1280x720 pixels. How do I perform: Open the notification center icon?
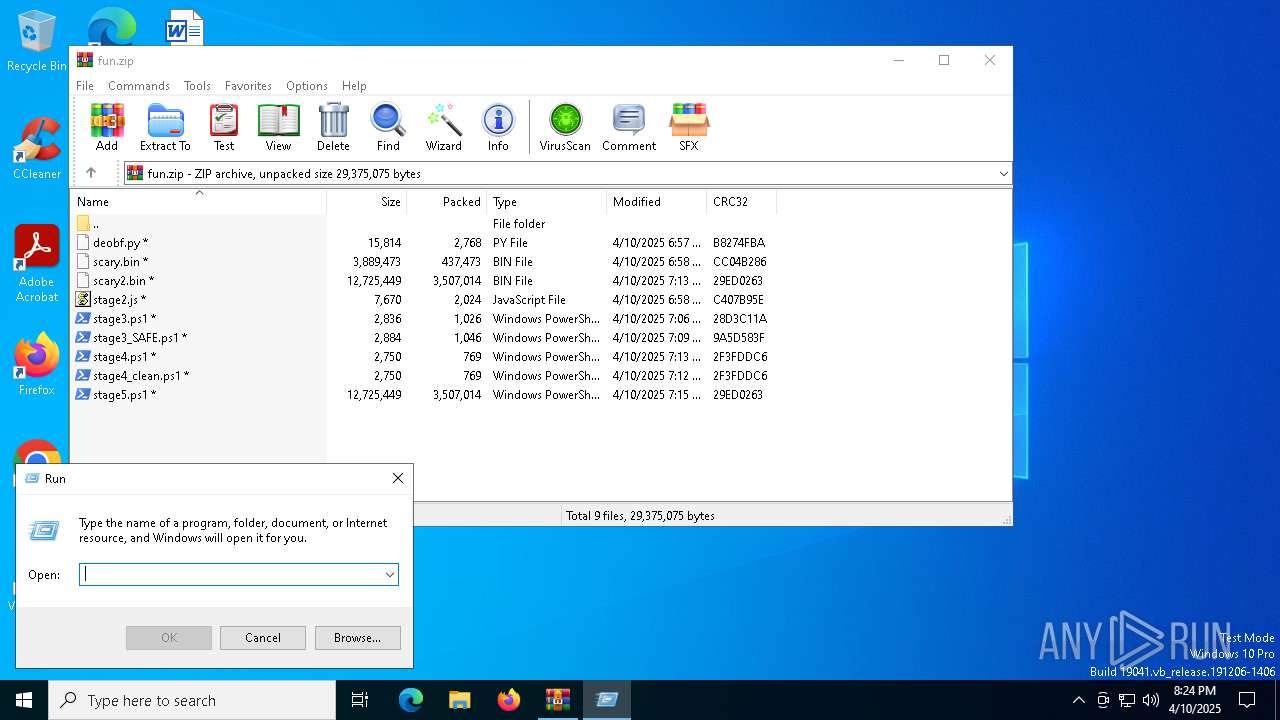[1247, 700]
